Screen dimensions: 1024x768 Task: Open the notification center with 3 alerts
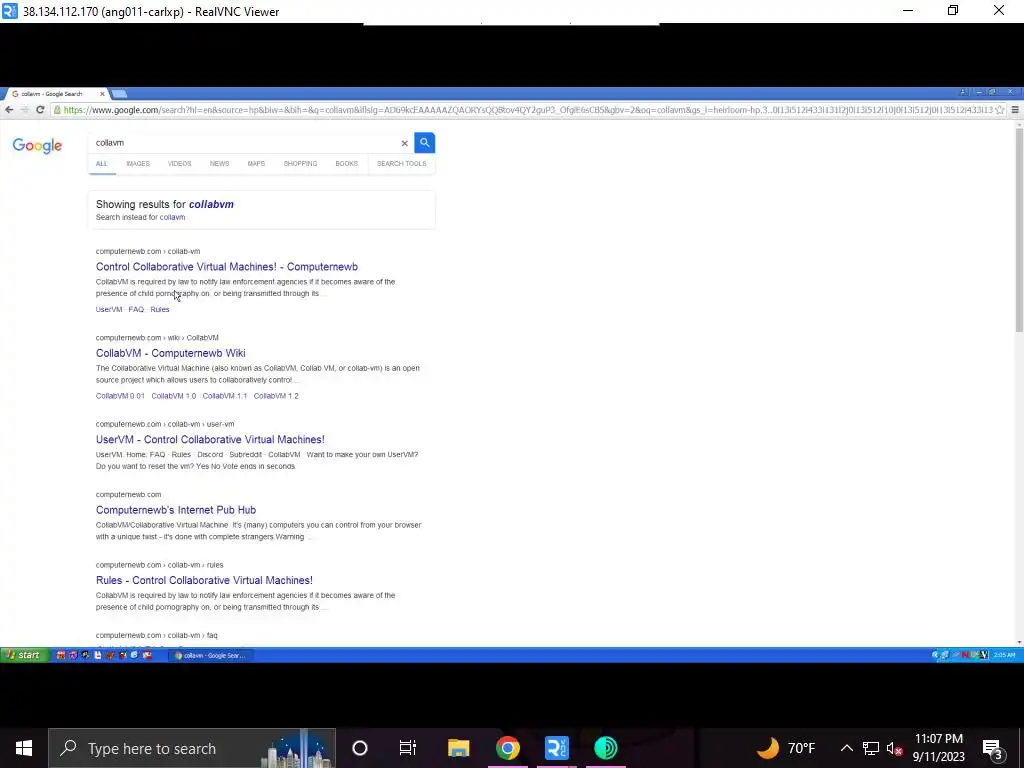pyautogui.click(x=993, y=749)
